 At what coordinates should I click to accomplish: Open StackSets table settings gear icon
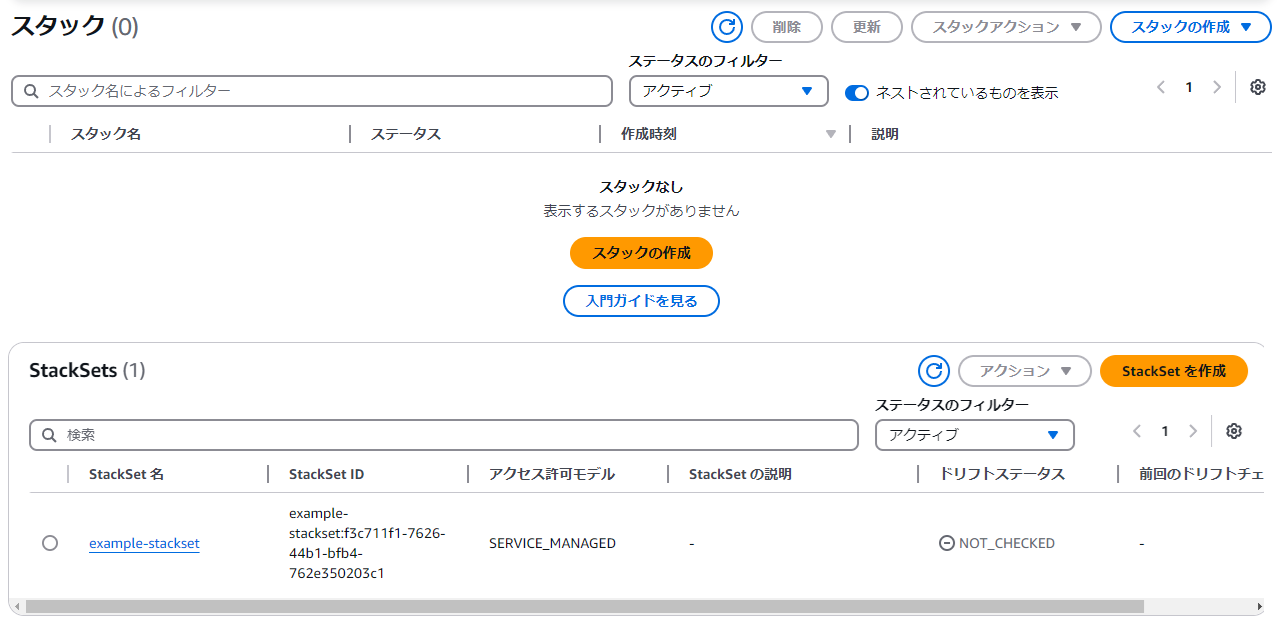[1234, 431]
